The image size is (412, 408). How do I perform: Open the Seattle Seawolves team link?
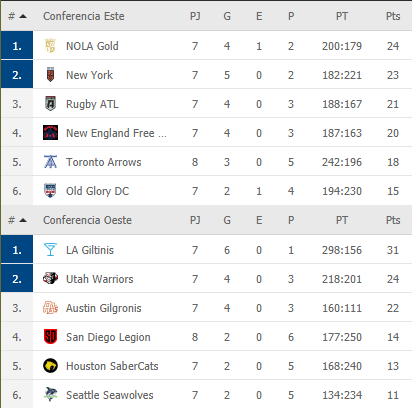[110, 395]
